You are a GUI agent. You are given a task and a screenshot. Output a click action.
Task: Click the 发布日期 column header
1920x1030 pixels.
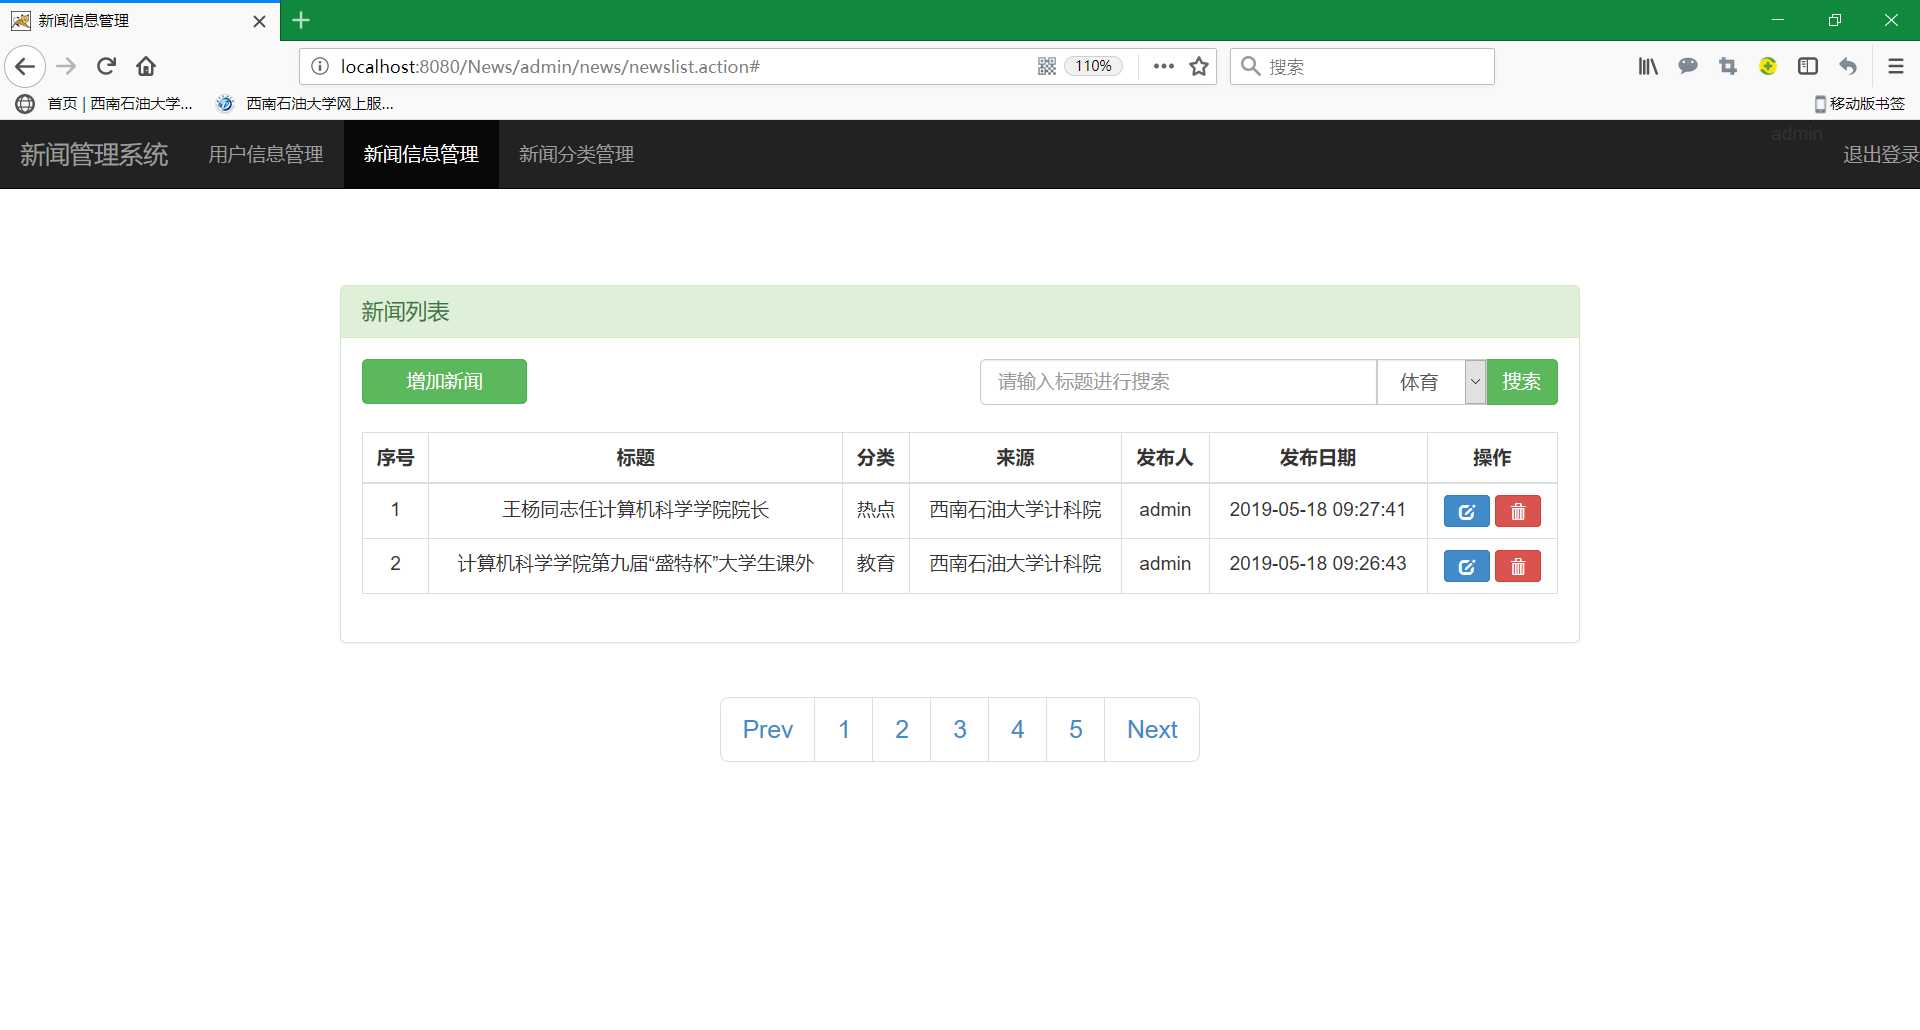[1317, 458]
